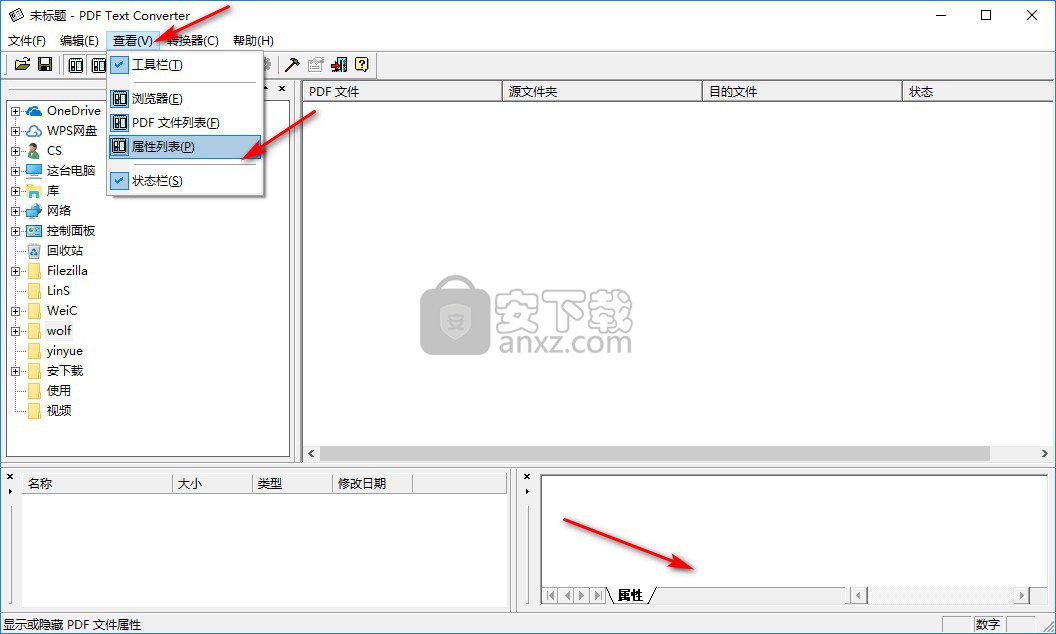Close the folder browser panel with X
Screen dimensions: 1056x634
click(x=282, y=88)
